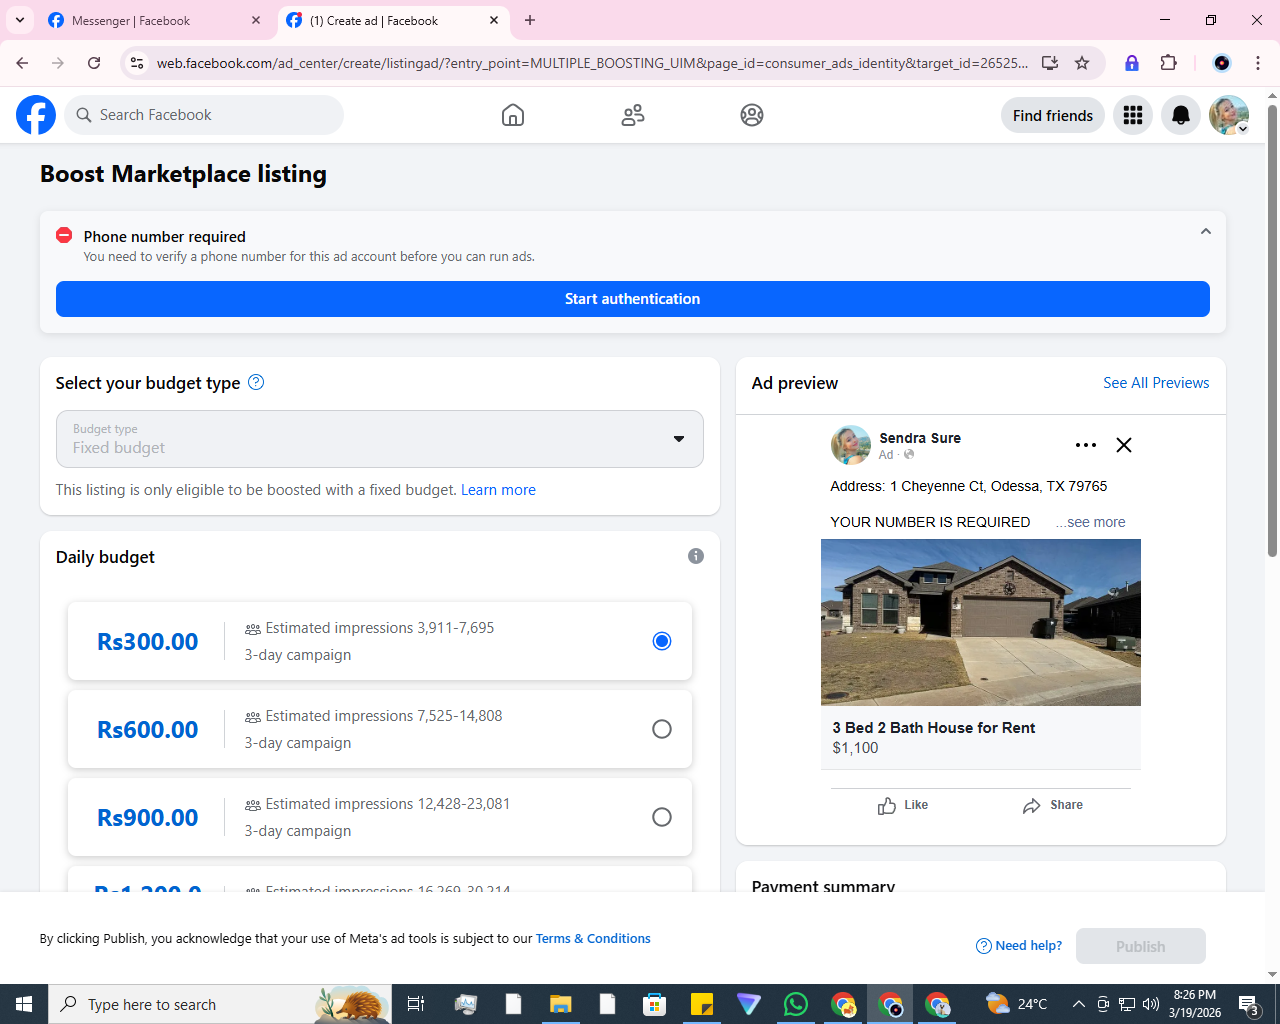Click the install app icon in address bar

coord(1050,63)
